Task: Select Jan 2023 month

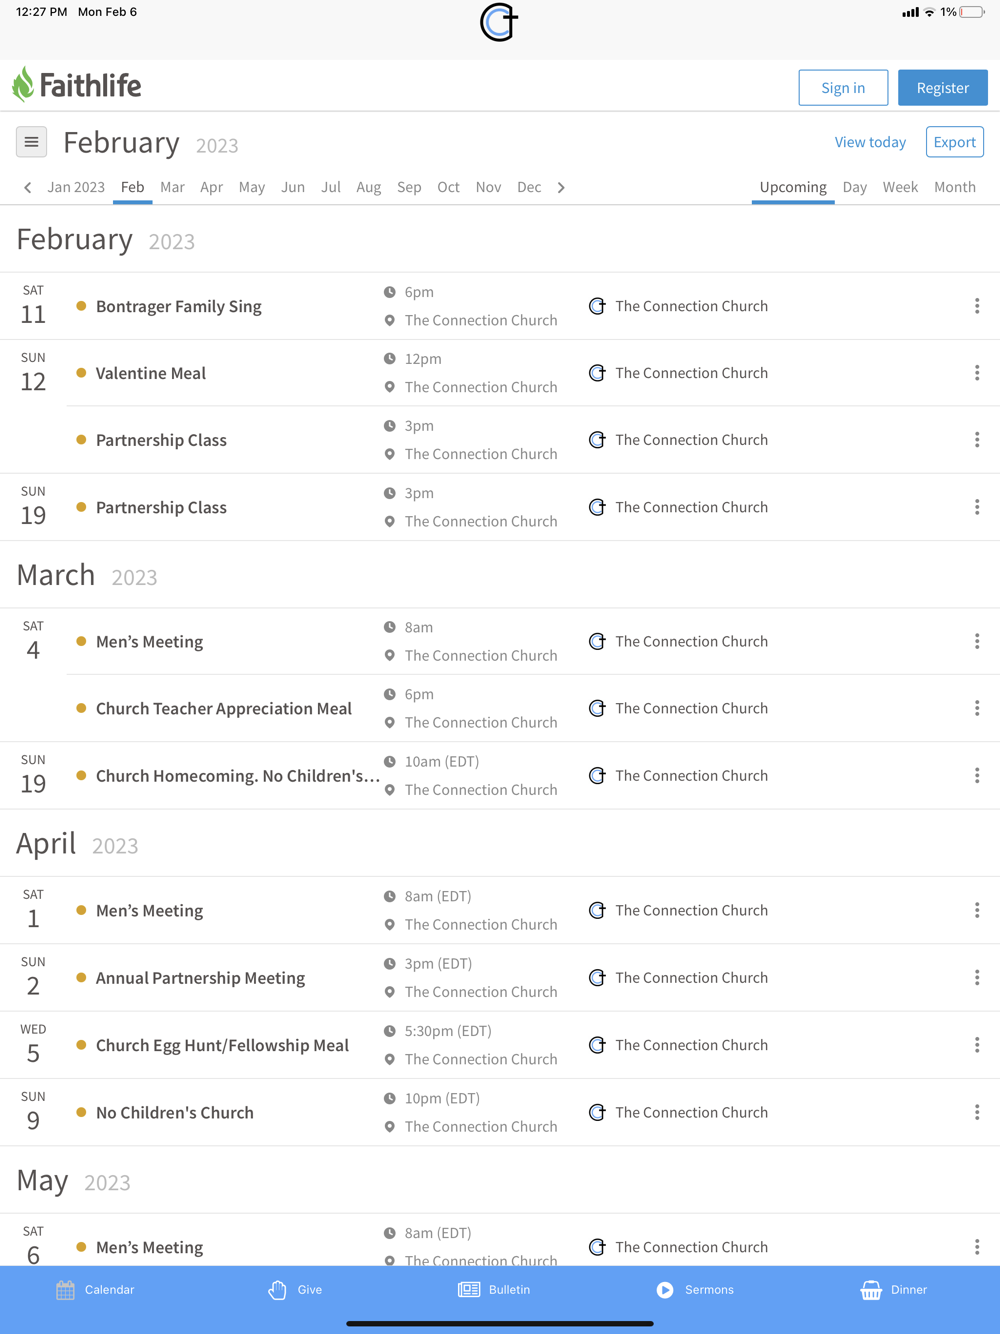Action: (x=76, y=187)
